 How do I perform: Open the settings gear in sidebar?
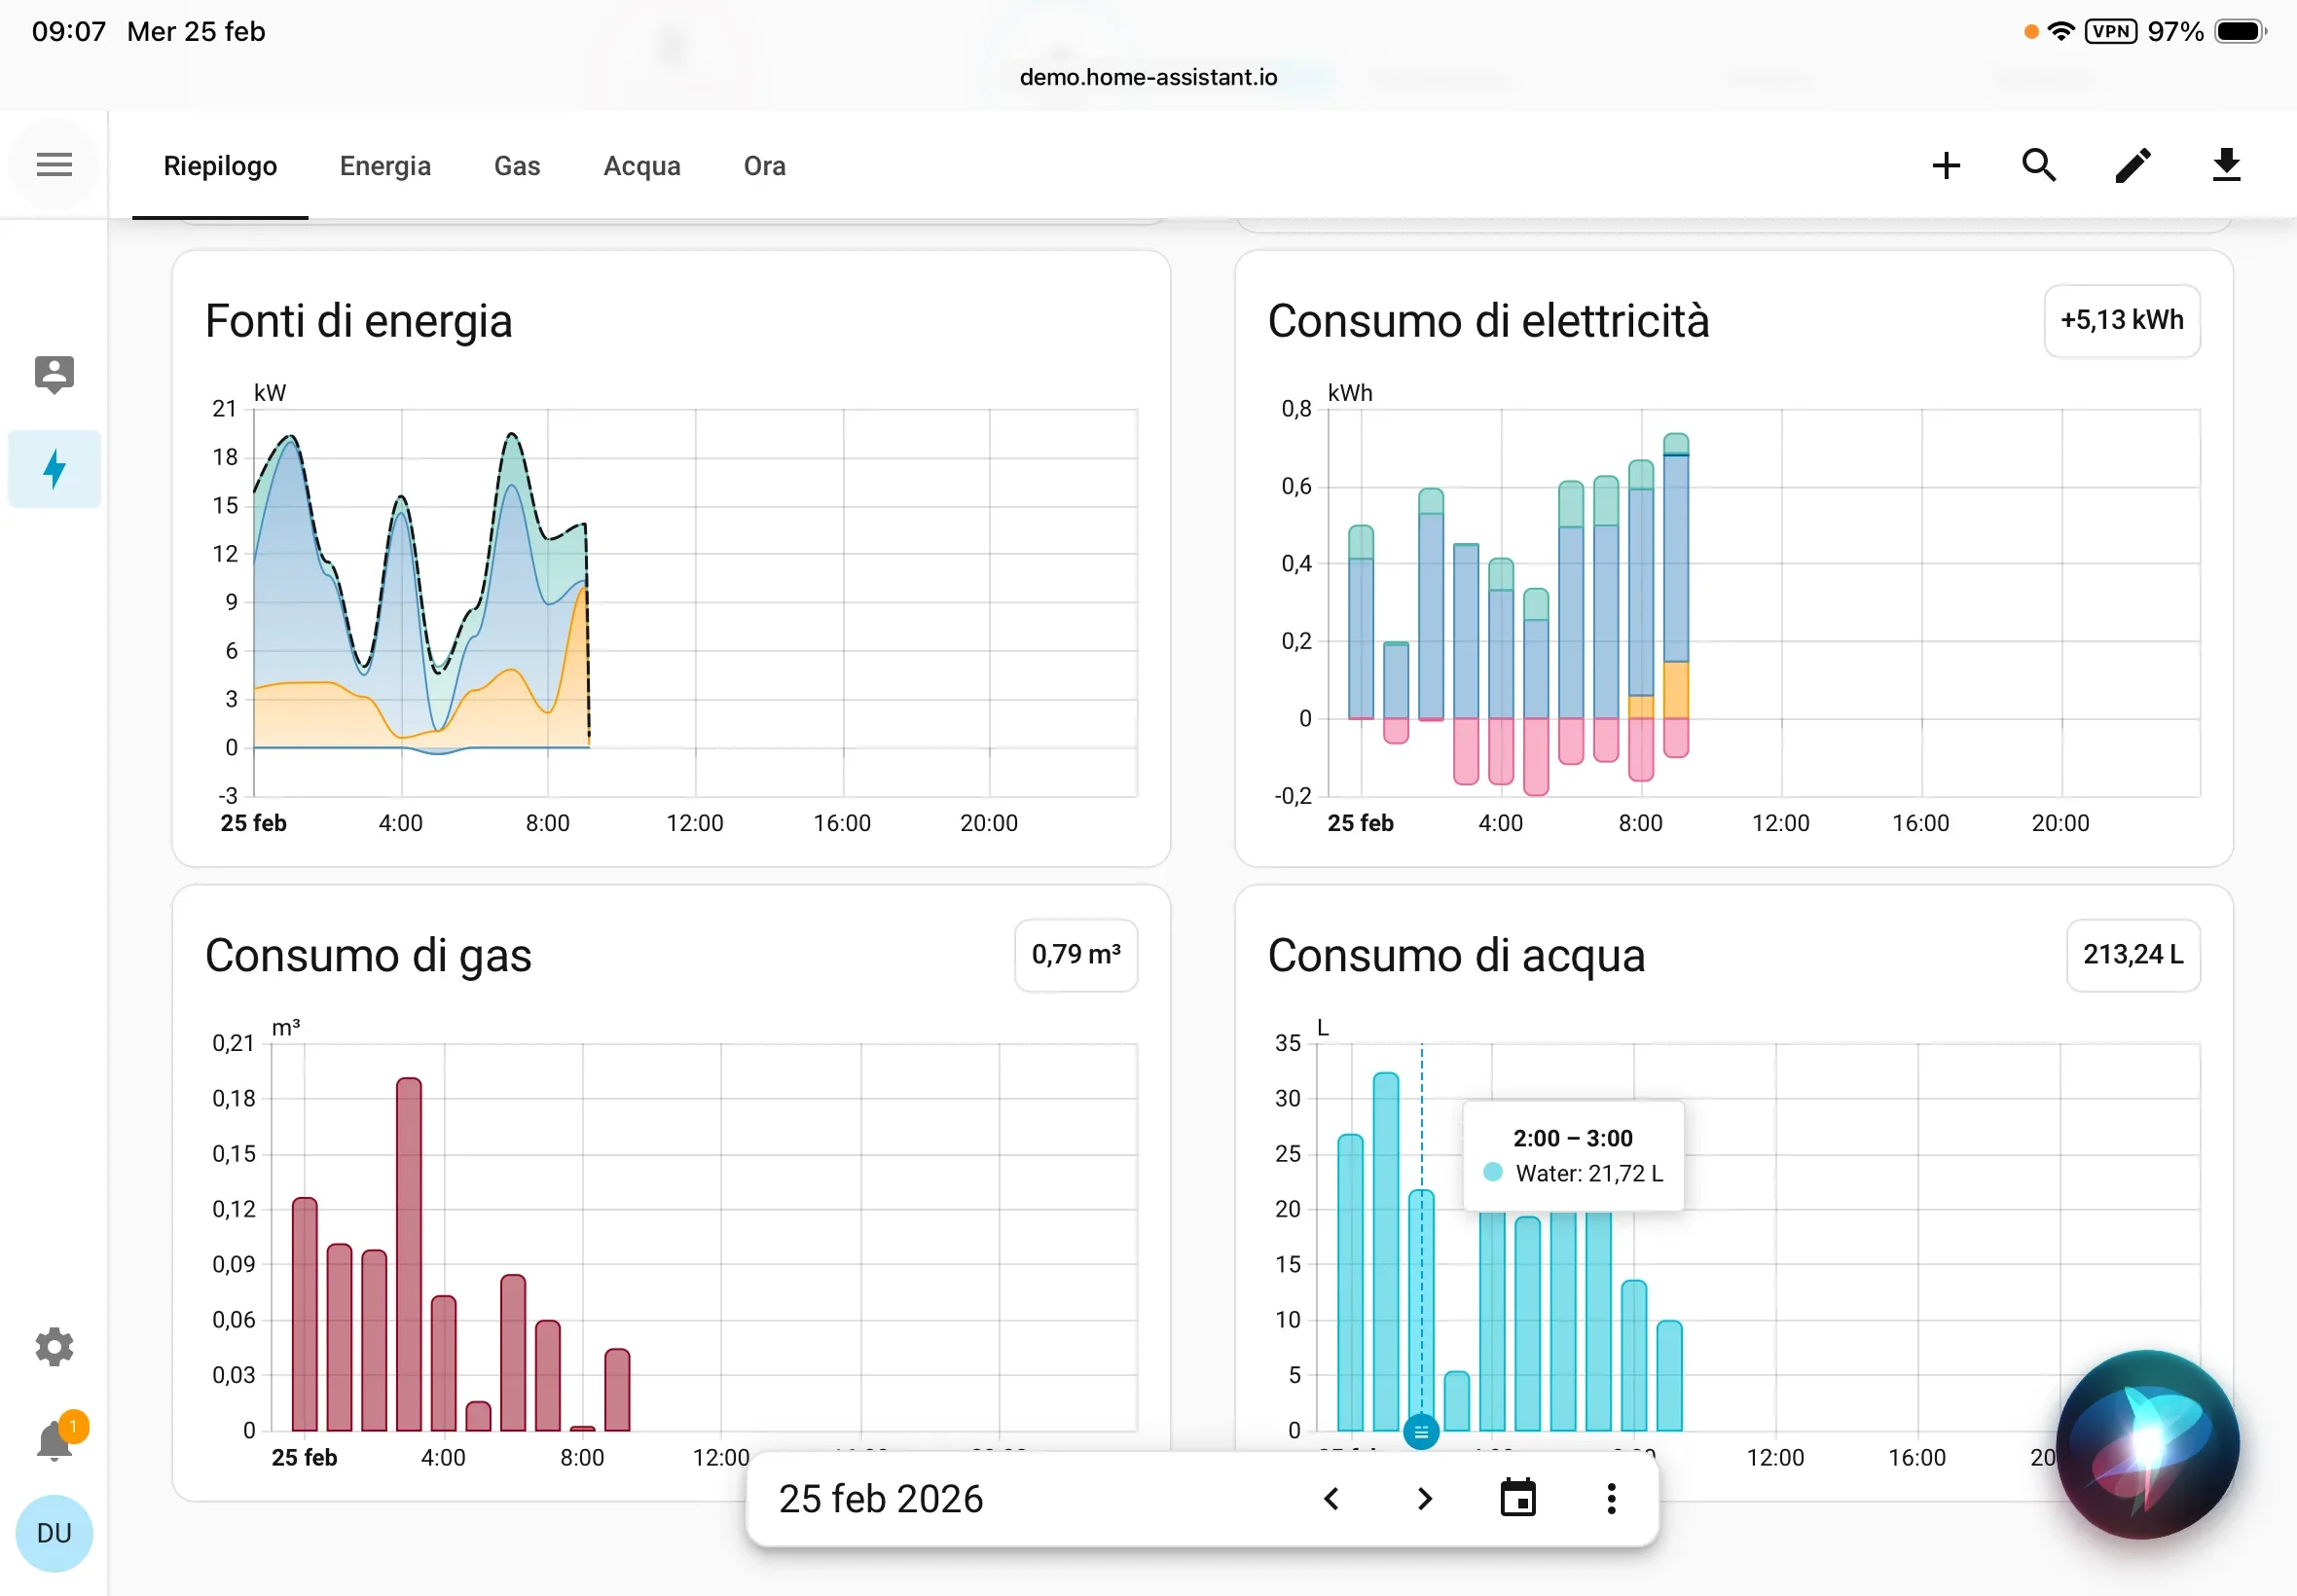(x=54, y=1346)
